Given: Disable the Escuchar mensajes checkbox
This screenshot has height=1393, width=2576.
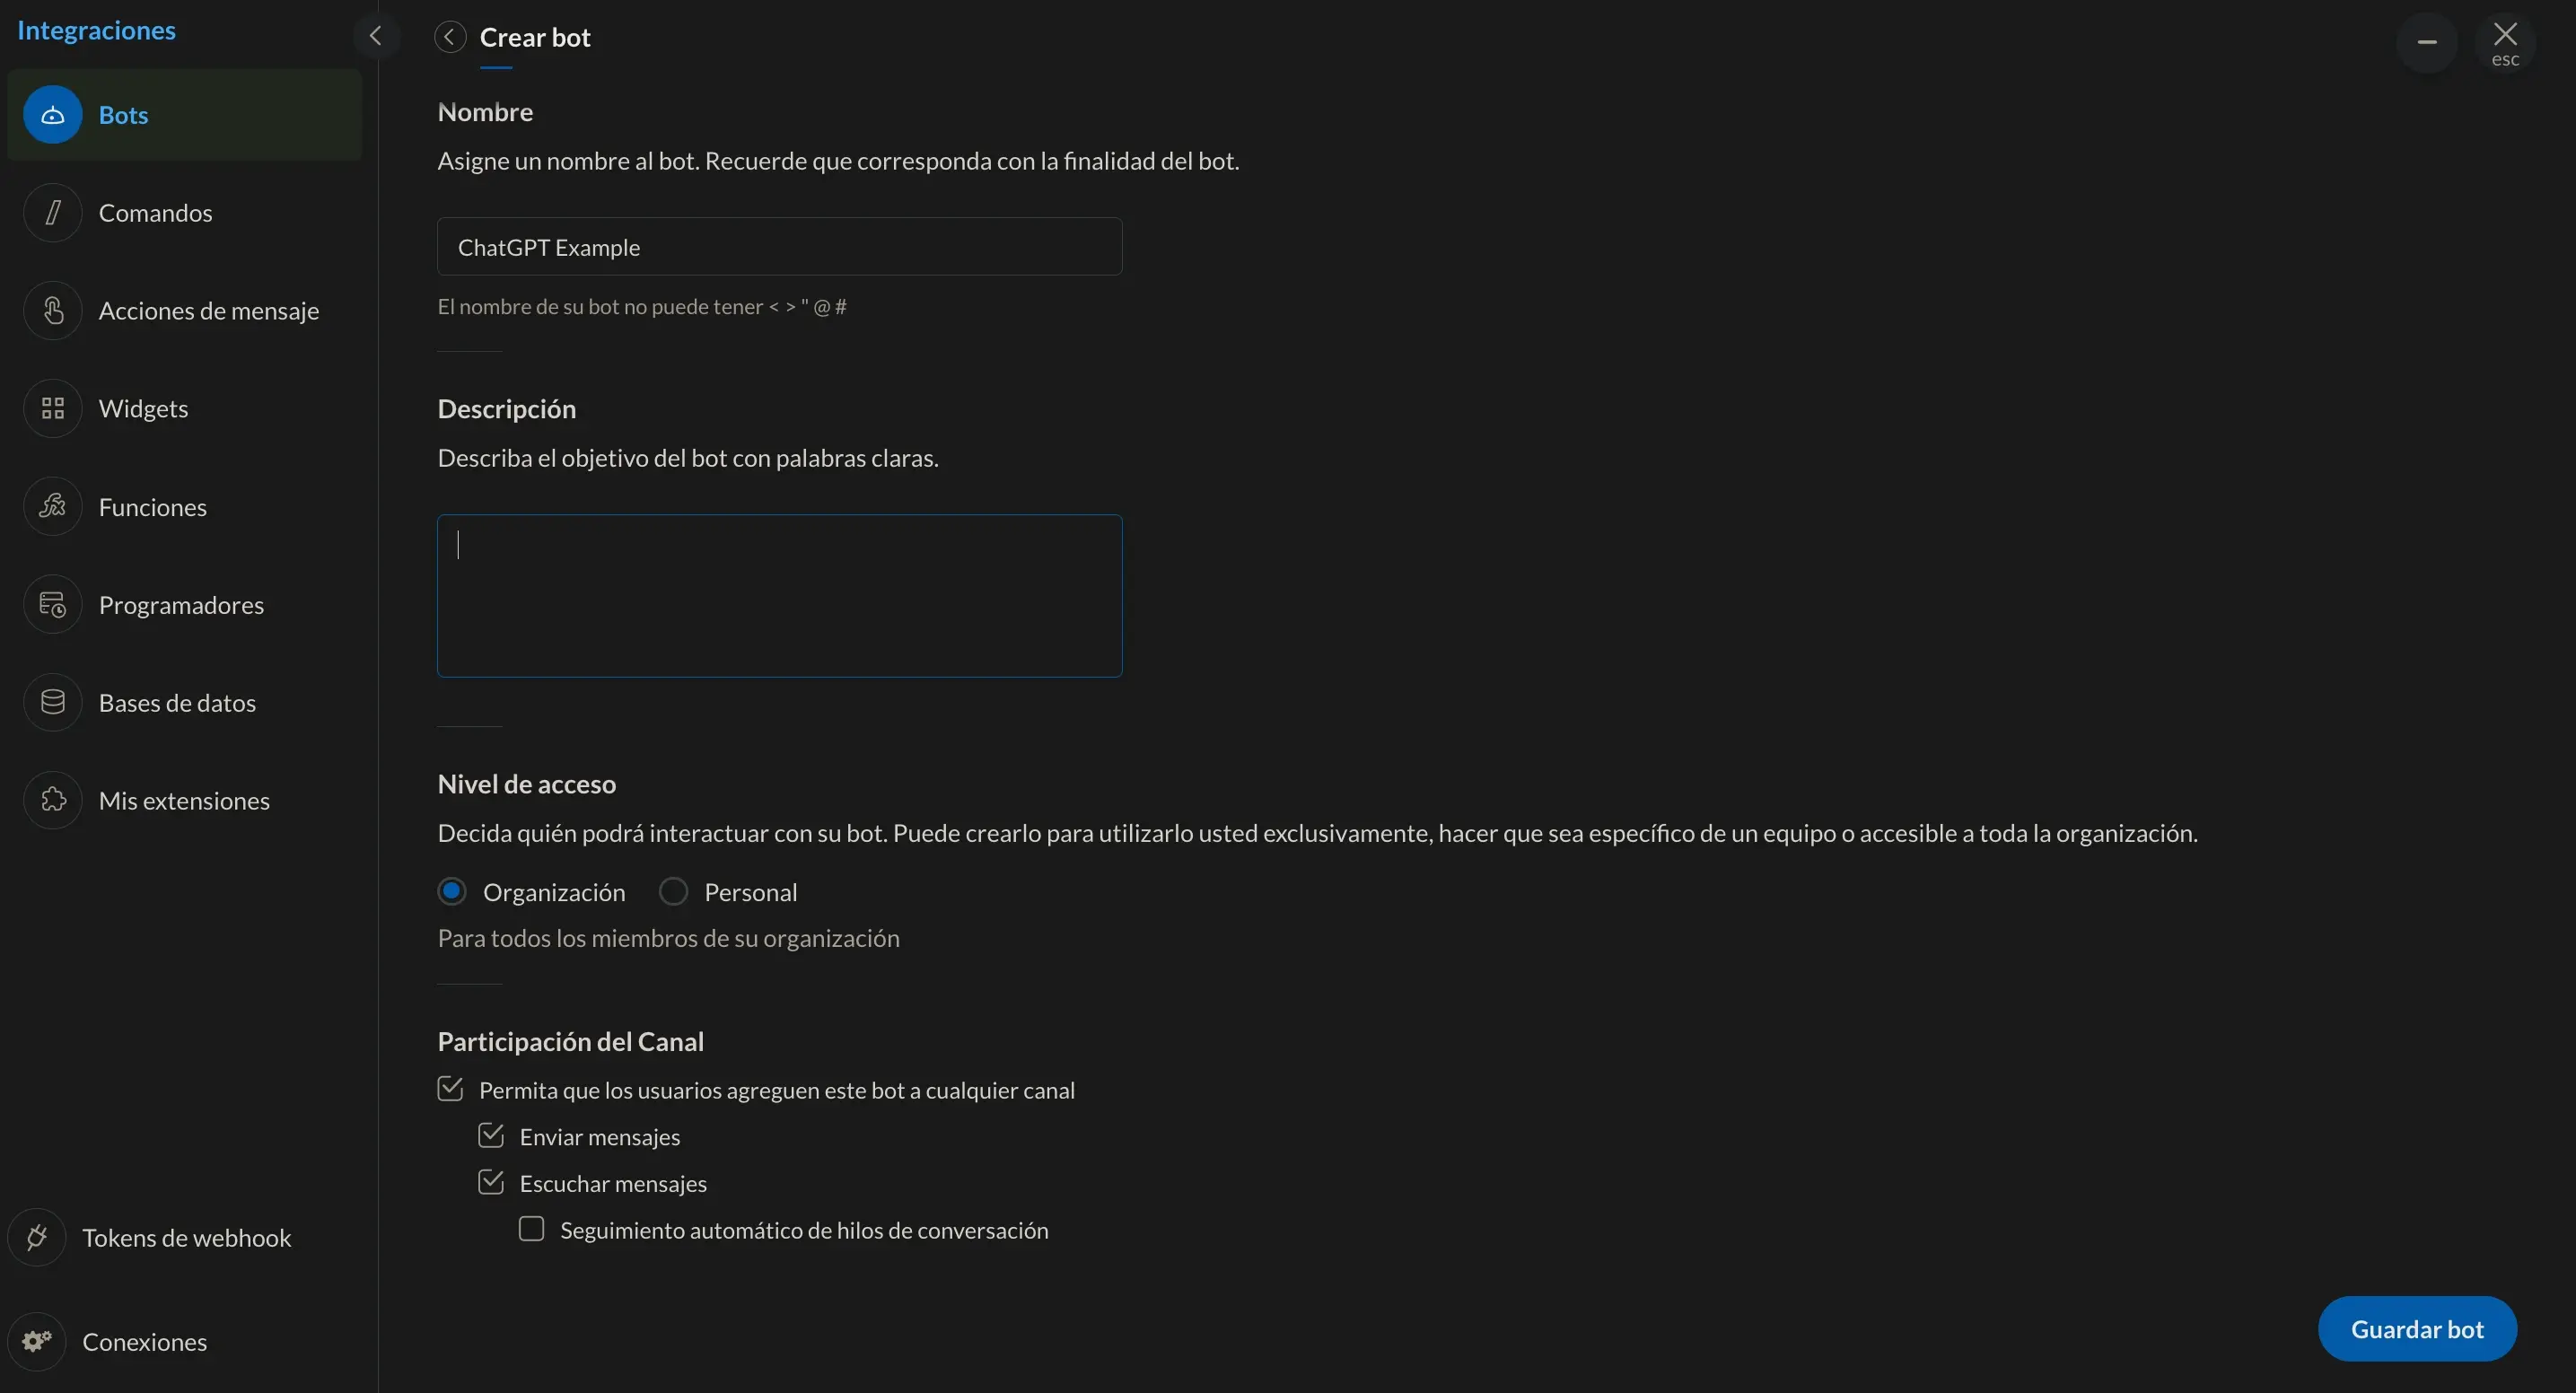Looking at the screenshot, I should [491, 1183].
